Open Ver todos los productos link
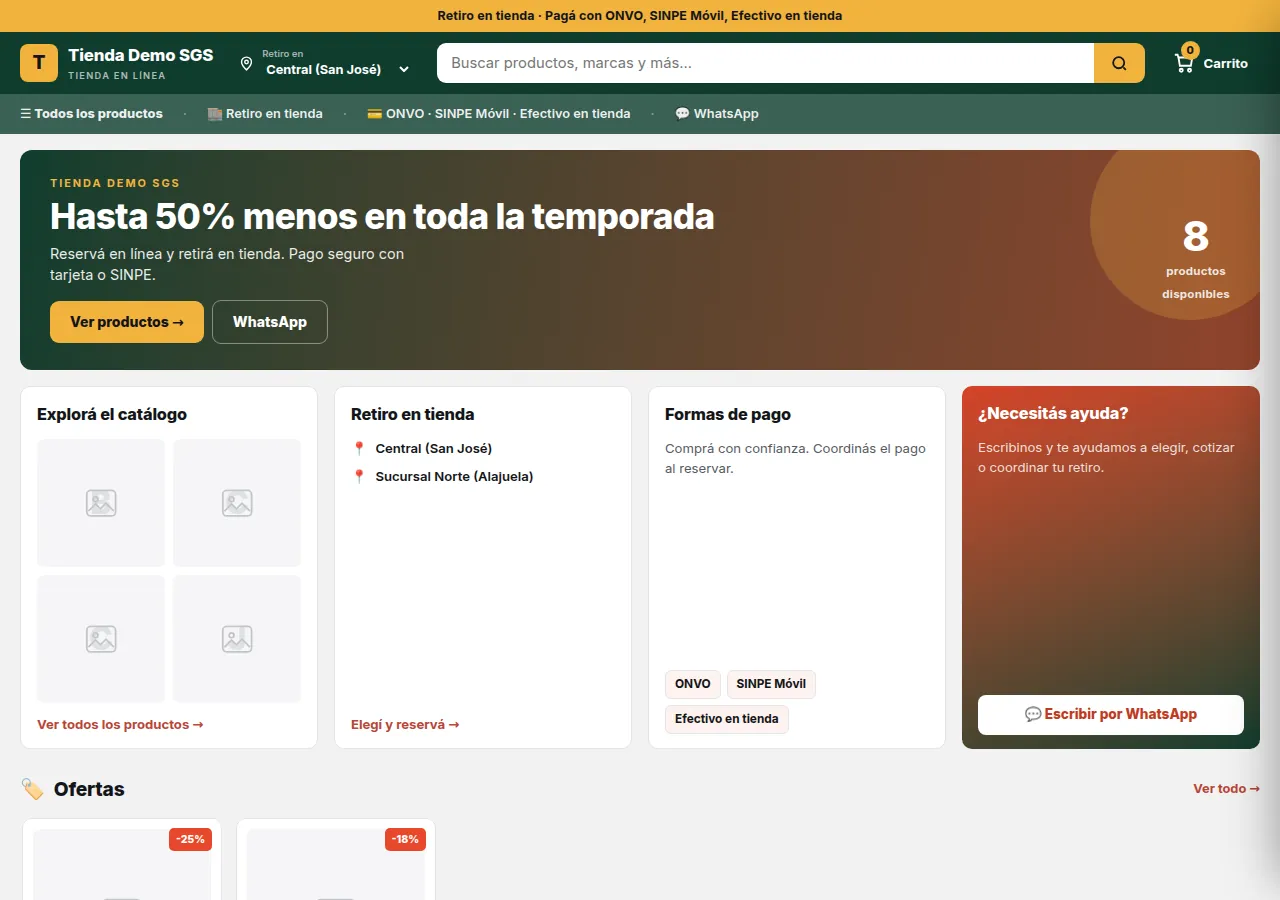 [x=120, y=724]
